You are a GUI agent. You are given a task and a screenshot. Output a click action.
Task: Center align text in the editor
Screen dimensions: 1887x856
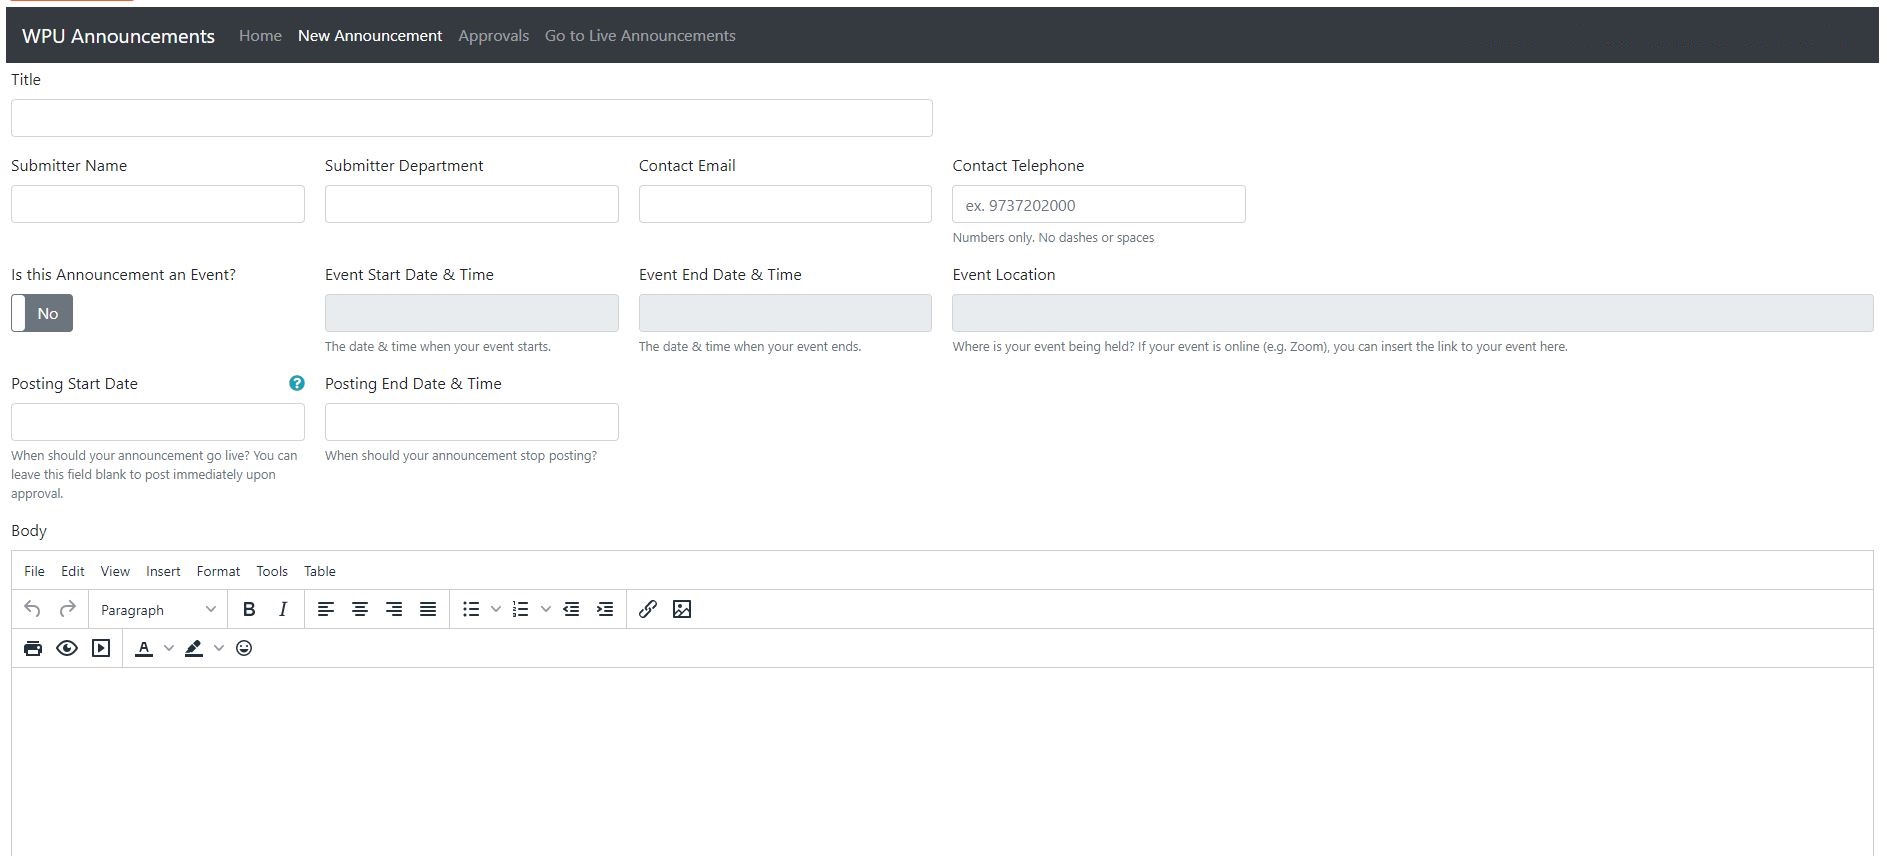pyautogui.click(x=360, y=609)
